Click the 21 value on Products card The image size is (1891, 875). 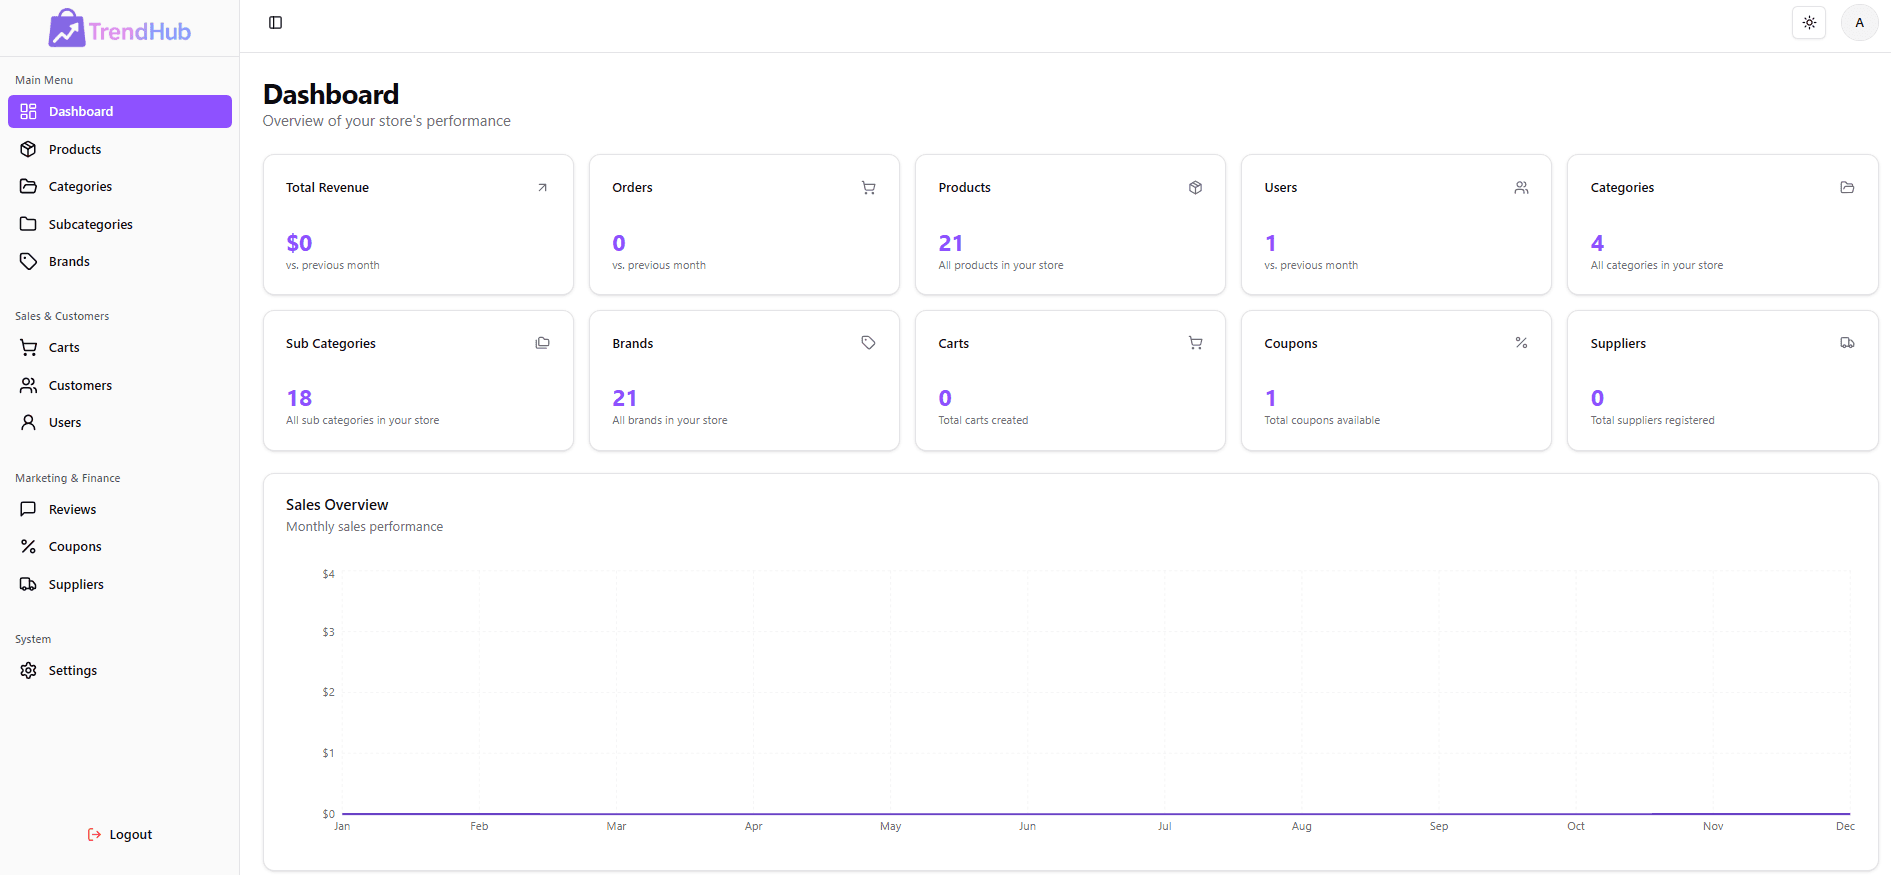950,243
